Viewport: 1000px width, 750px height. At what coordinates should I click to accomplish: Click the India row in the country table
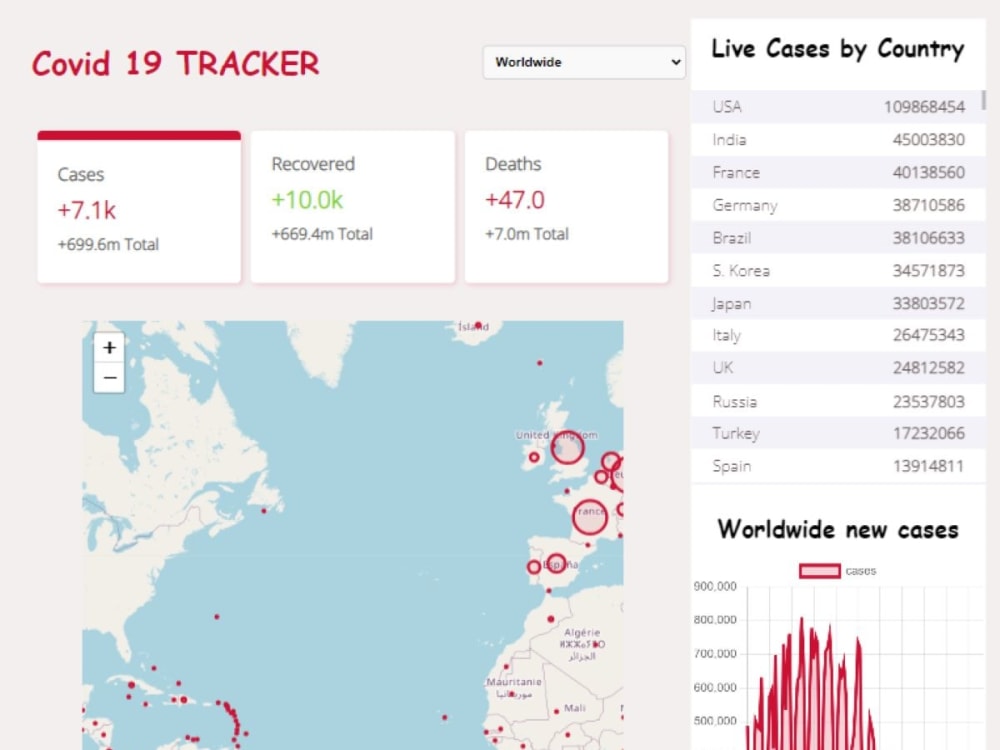838,140
